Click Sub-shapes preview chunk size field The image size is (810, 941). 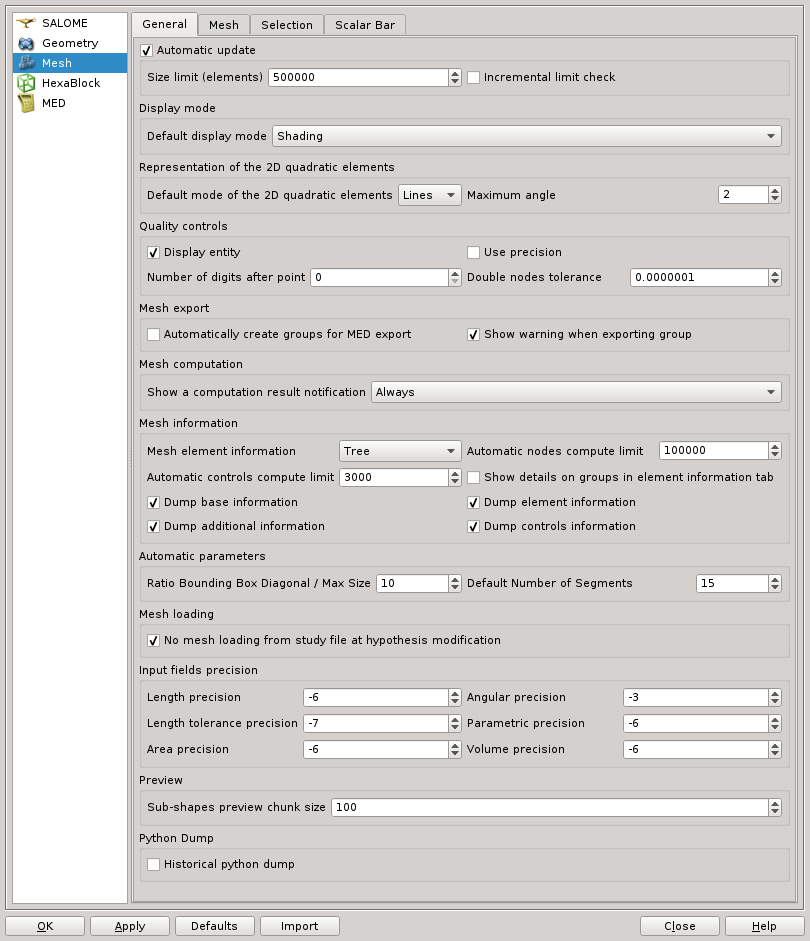pyautogui.click(x=550, y=807)
